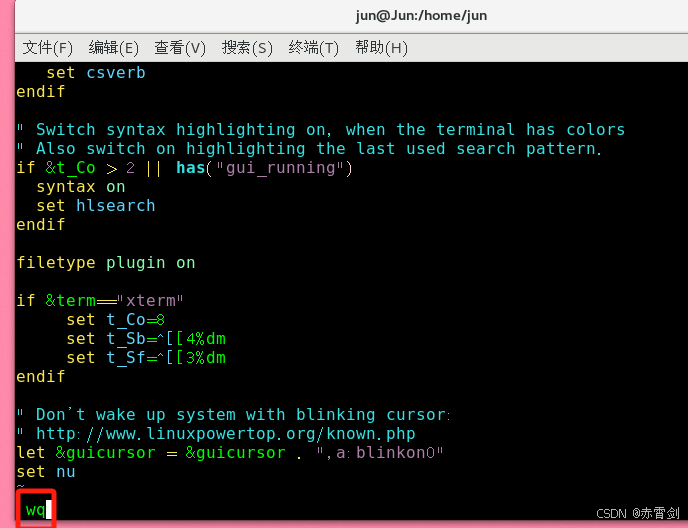Click the linuxpowertop.org URL comment line
The image size is (688, 528).
pyautogui.click(x=216, y=434)
